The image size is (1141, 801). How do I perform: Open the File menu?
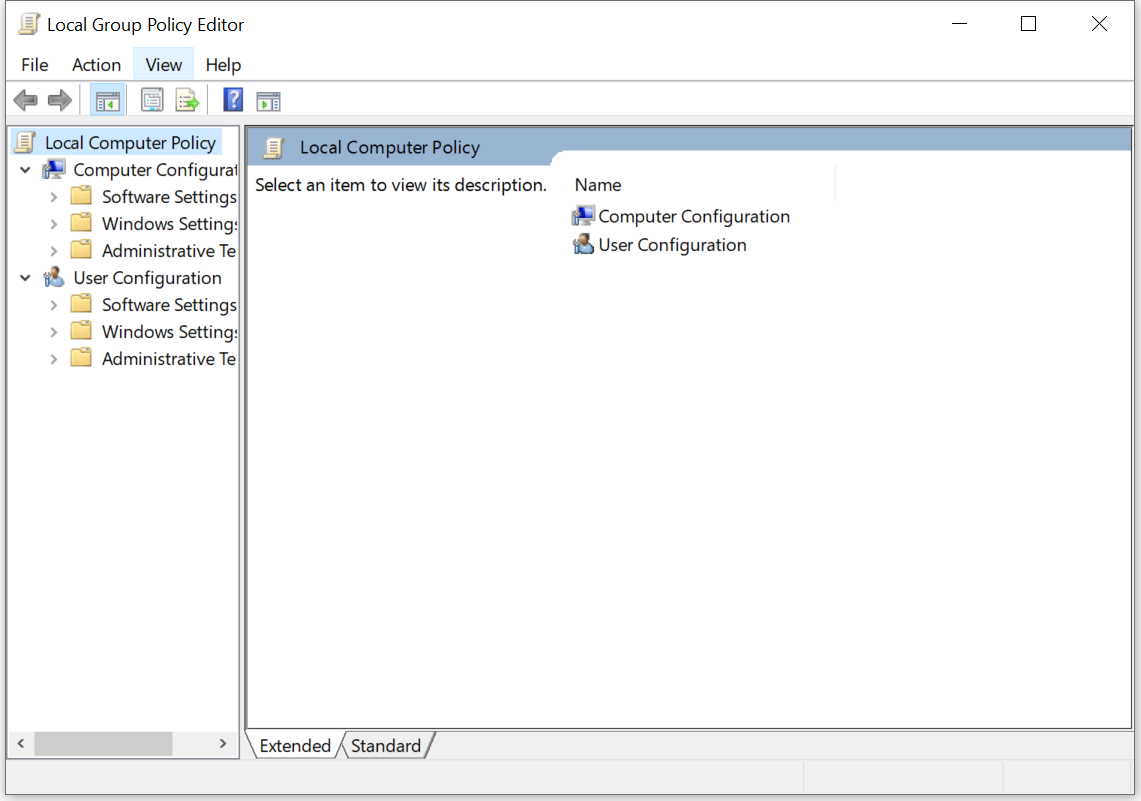click(x=34, y=65)
